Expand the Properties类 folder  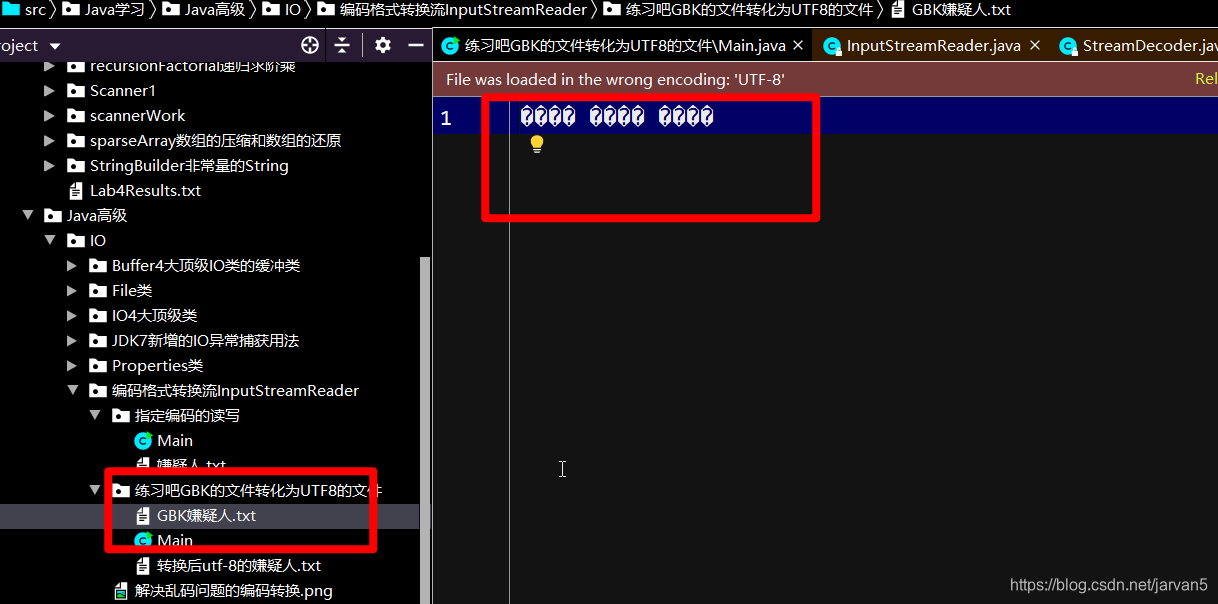(x=72, y=366)
